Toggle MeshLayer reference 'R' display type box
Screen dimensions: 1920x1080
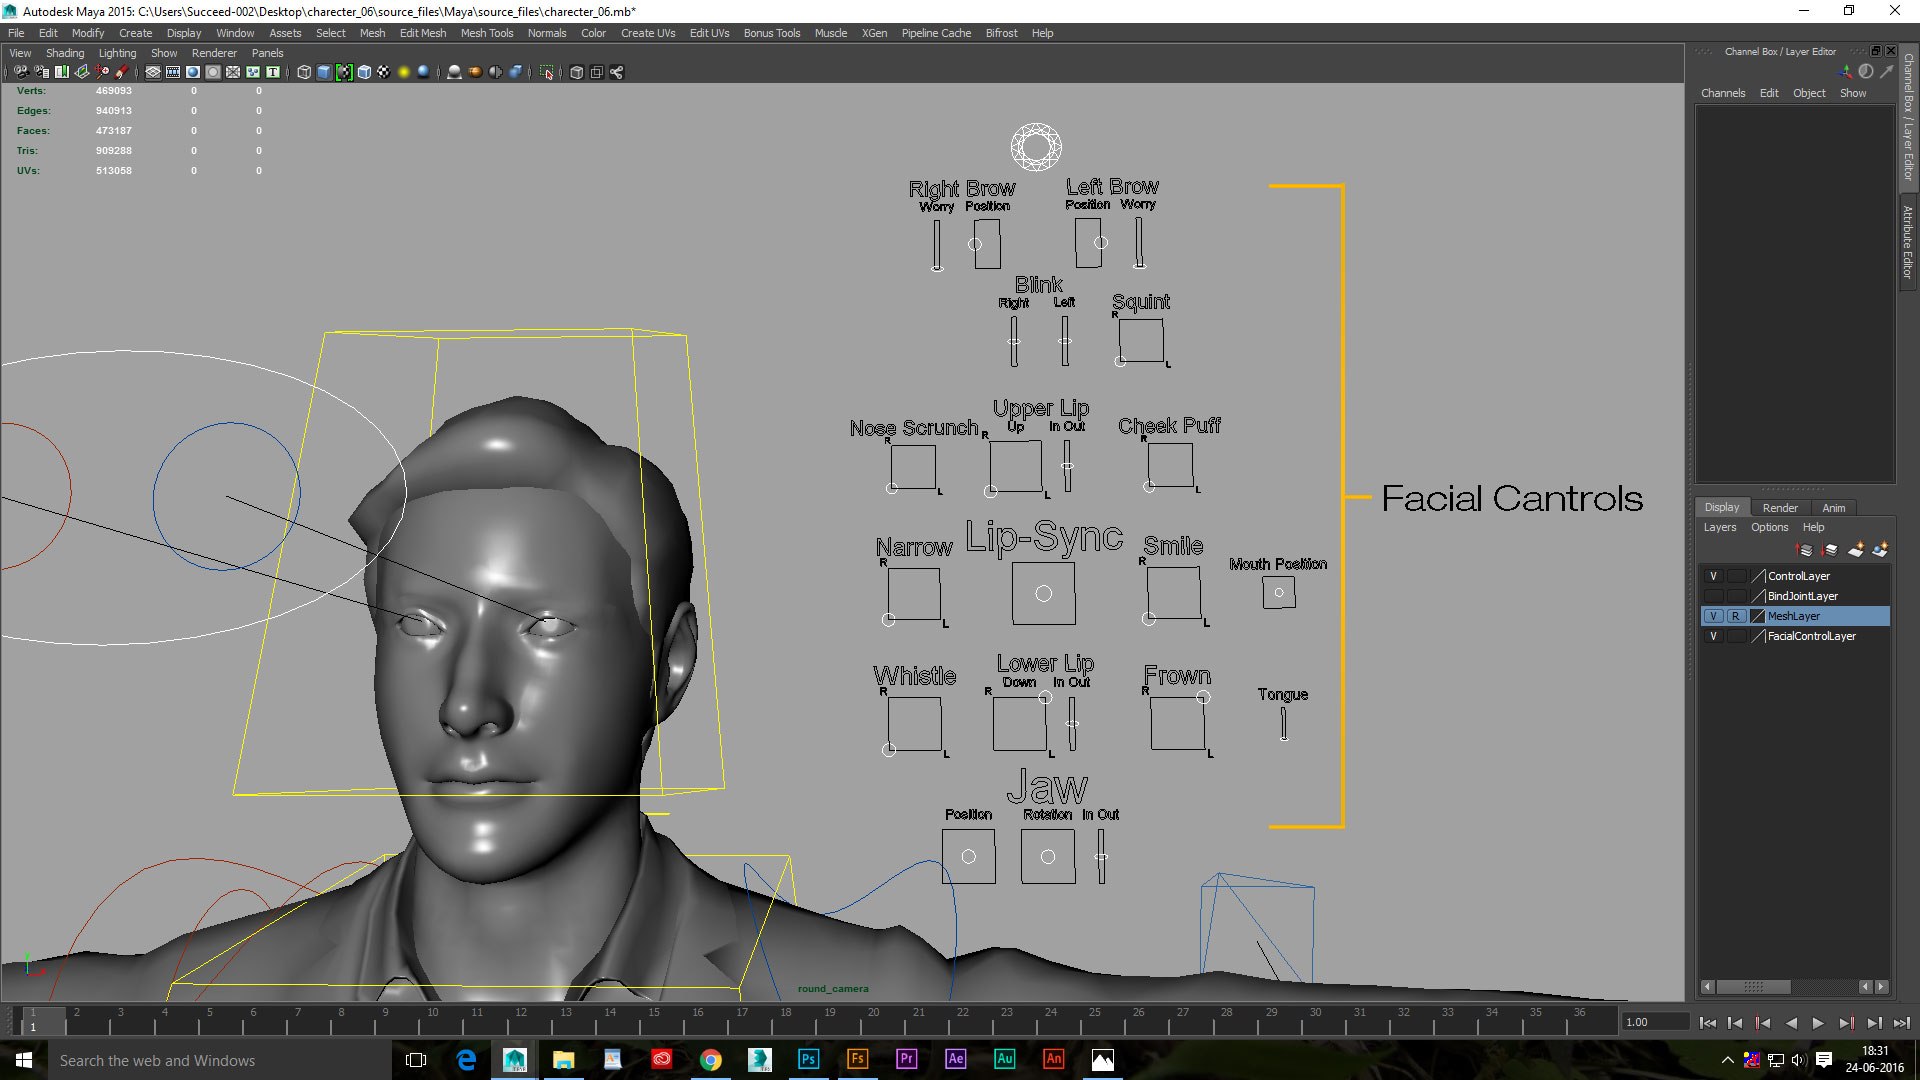click(x=1736, y=616)
